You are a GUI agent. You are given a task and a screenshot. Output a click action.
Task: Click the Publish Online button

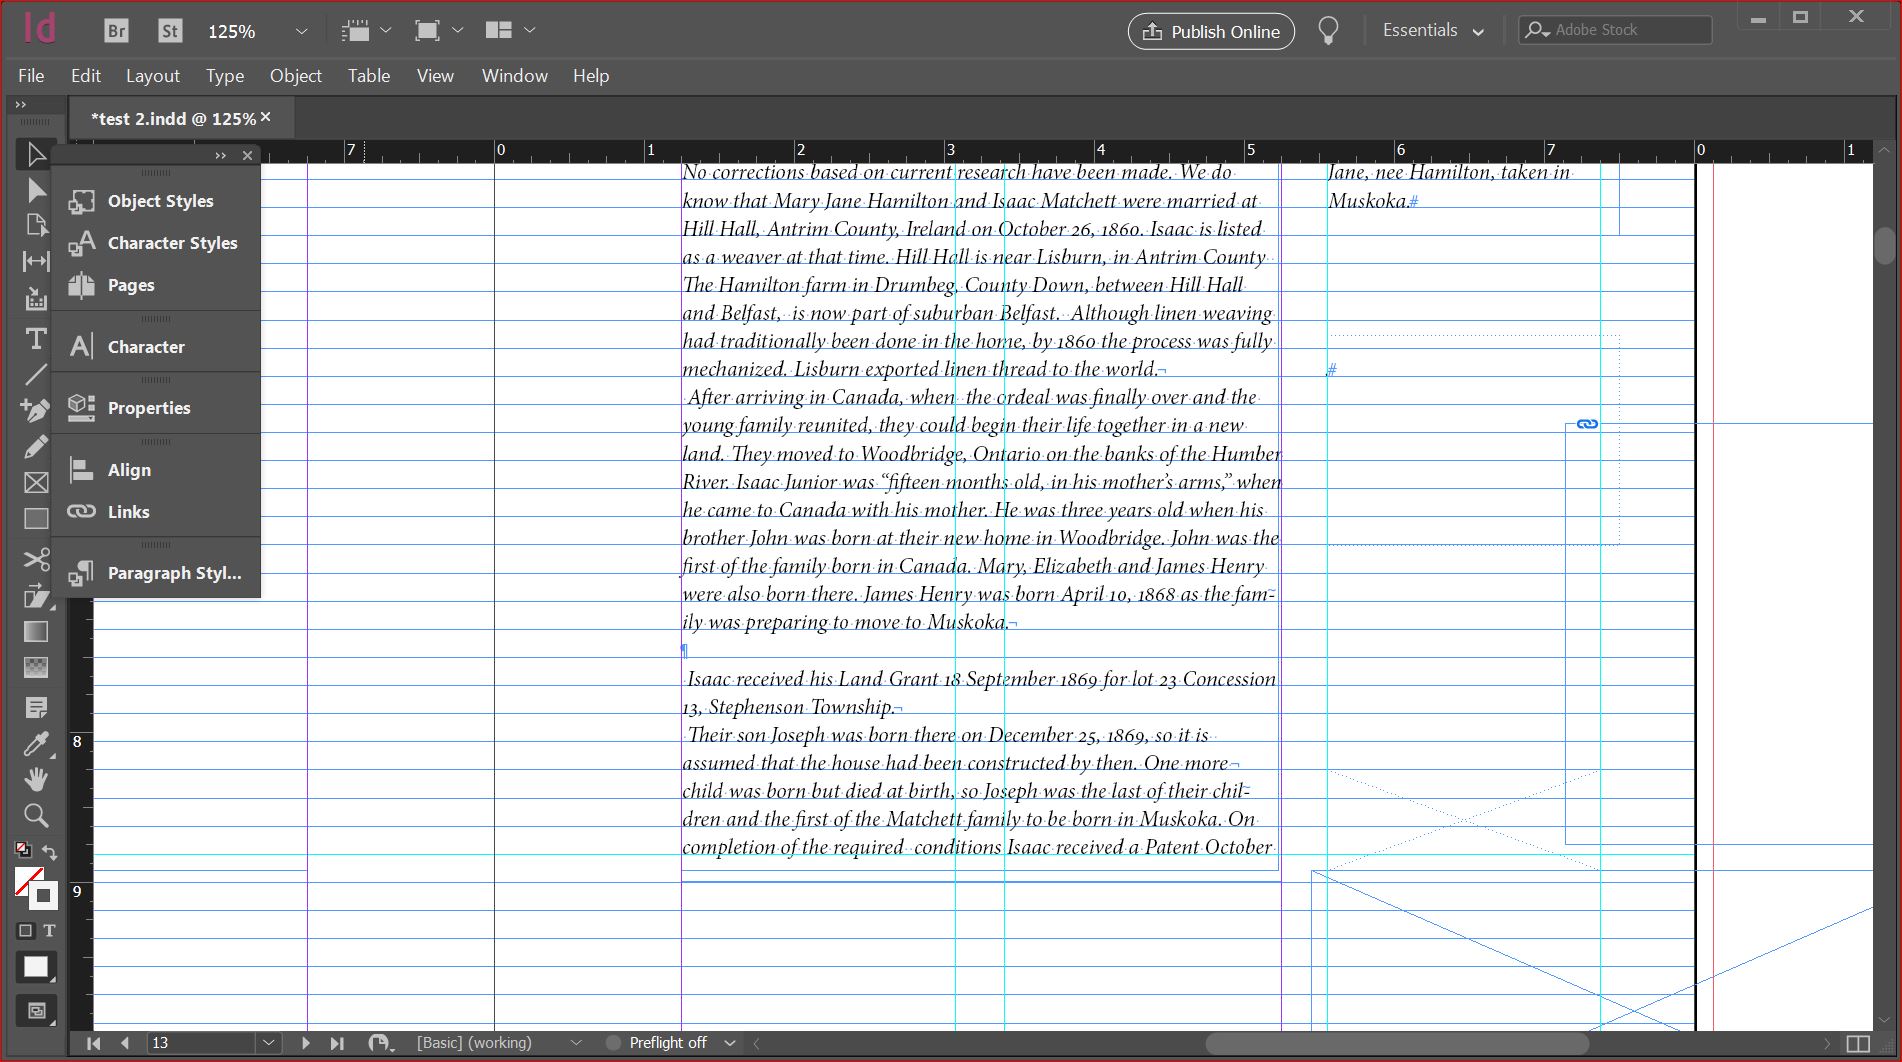[x=1211, y=31]
